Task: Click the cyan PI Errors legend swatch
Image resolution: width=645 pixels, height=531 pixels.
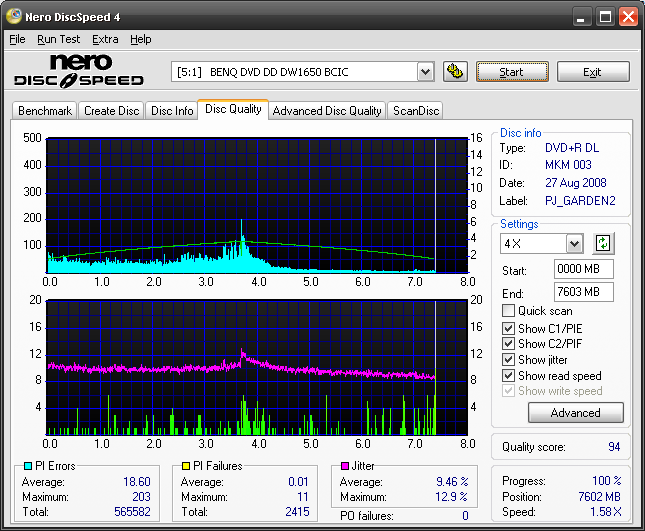Action: pyautogui.click(x=28, y=466)
